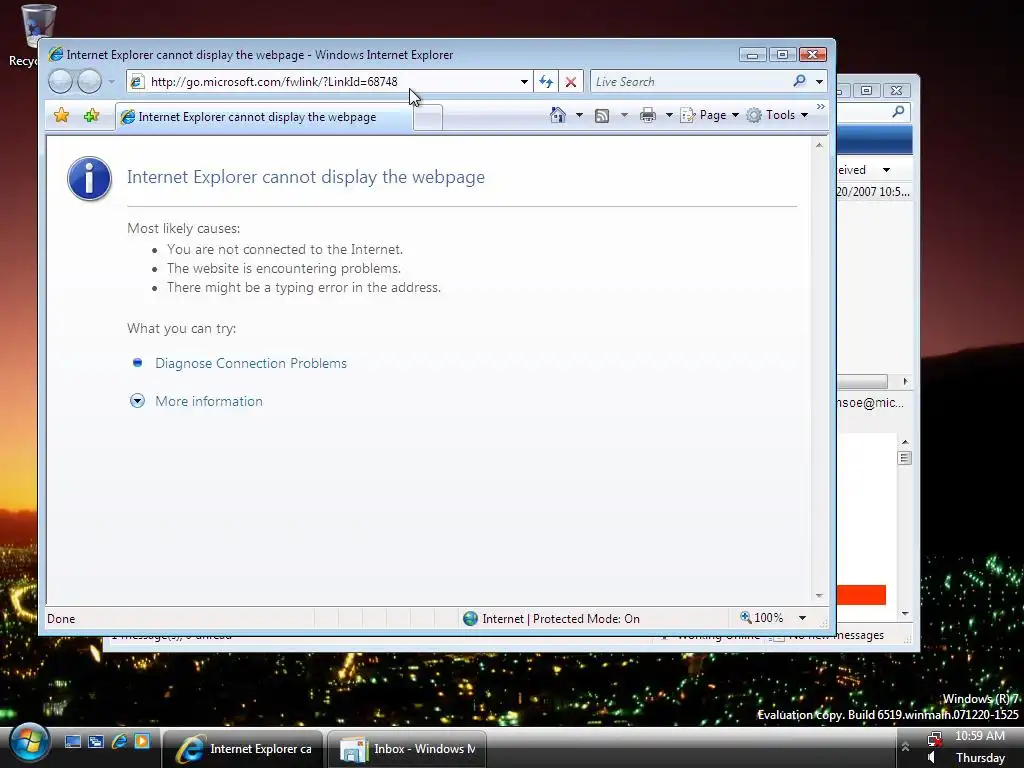This screenshot has height=768, width=1024.
Task: Show more toolbar commands chevron
Action: tap(821, 106)
